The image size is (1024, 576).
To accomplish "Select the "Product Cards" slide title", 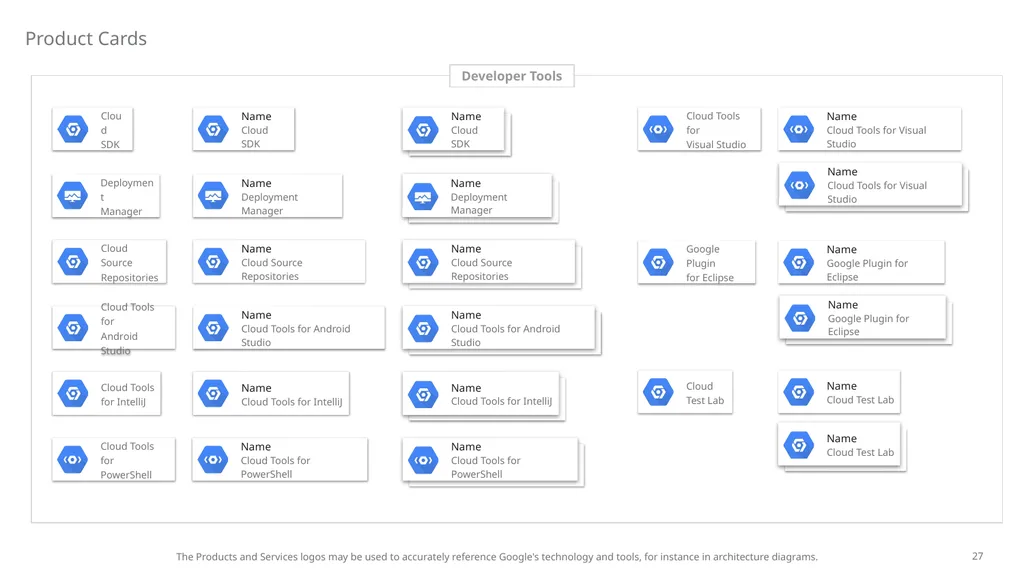I will tap(86, 39).
